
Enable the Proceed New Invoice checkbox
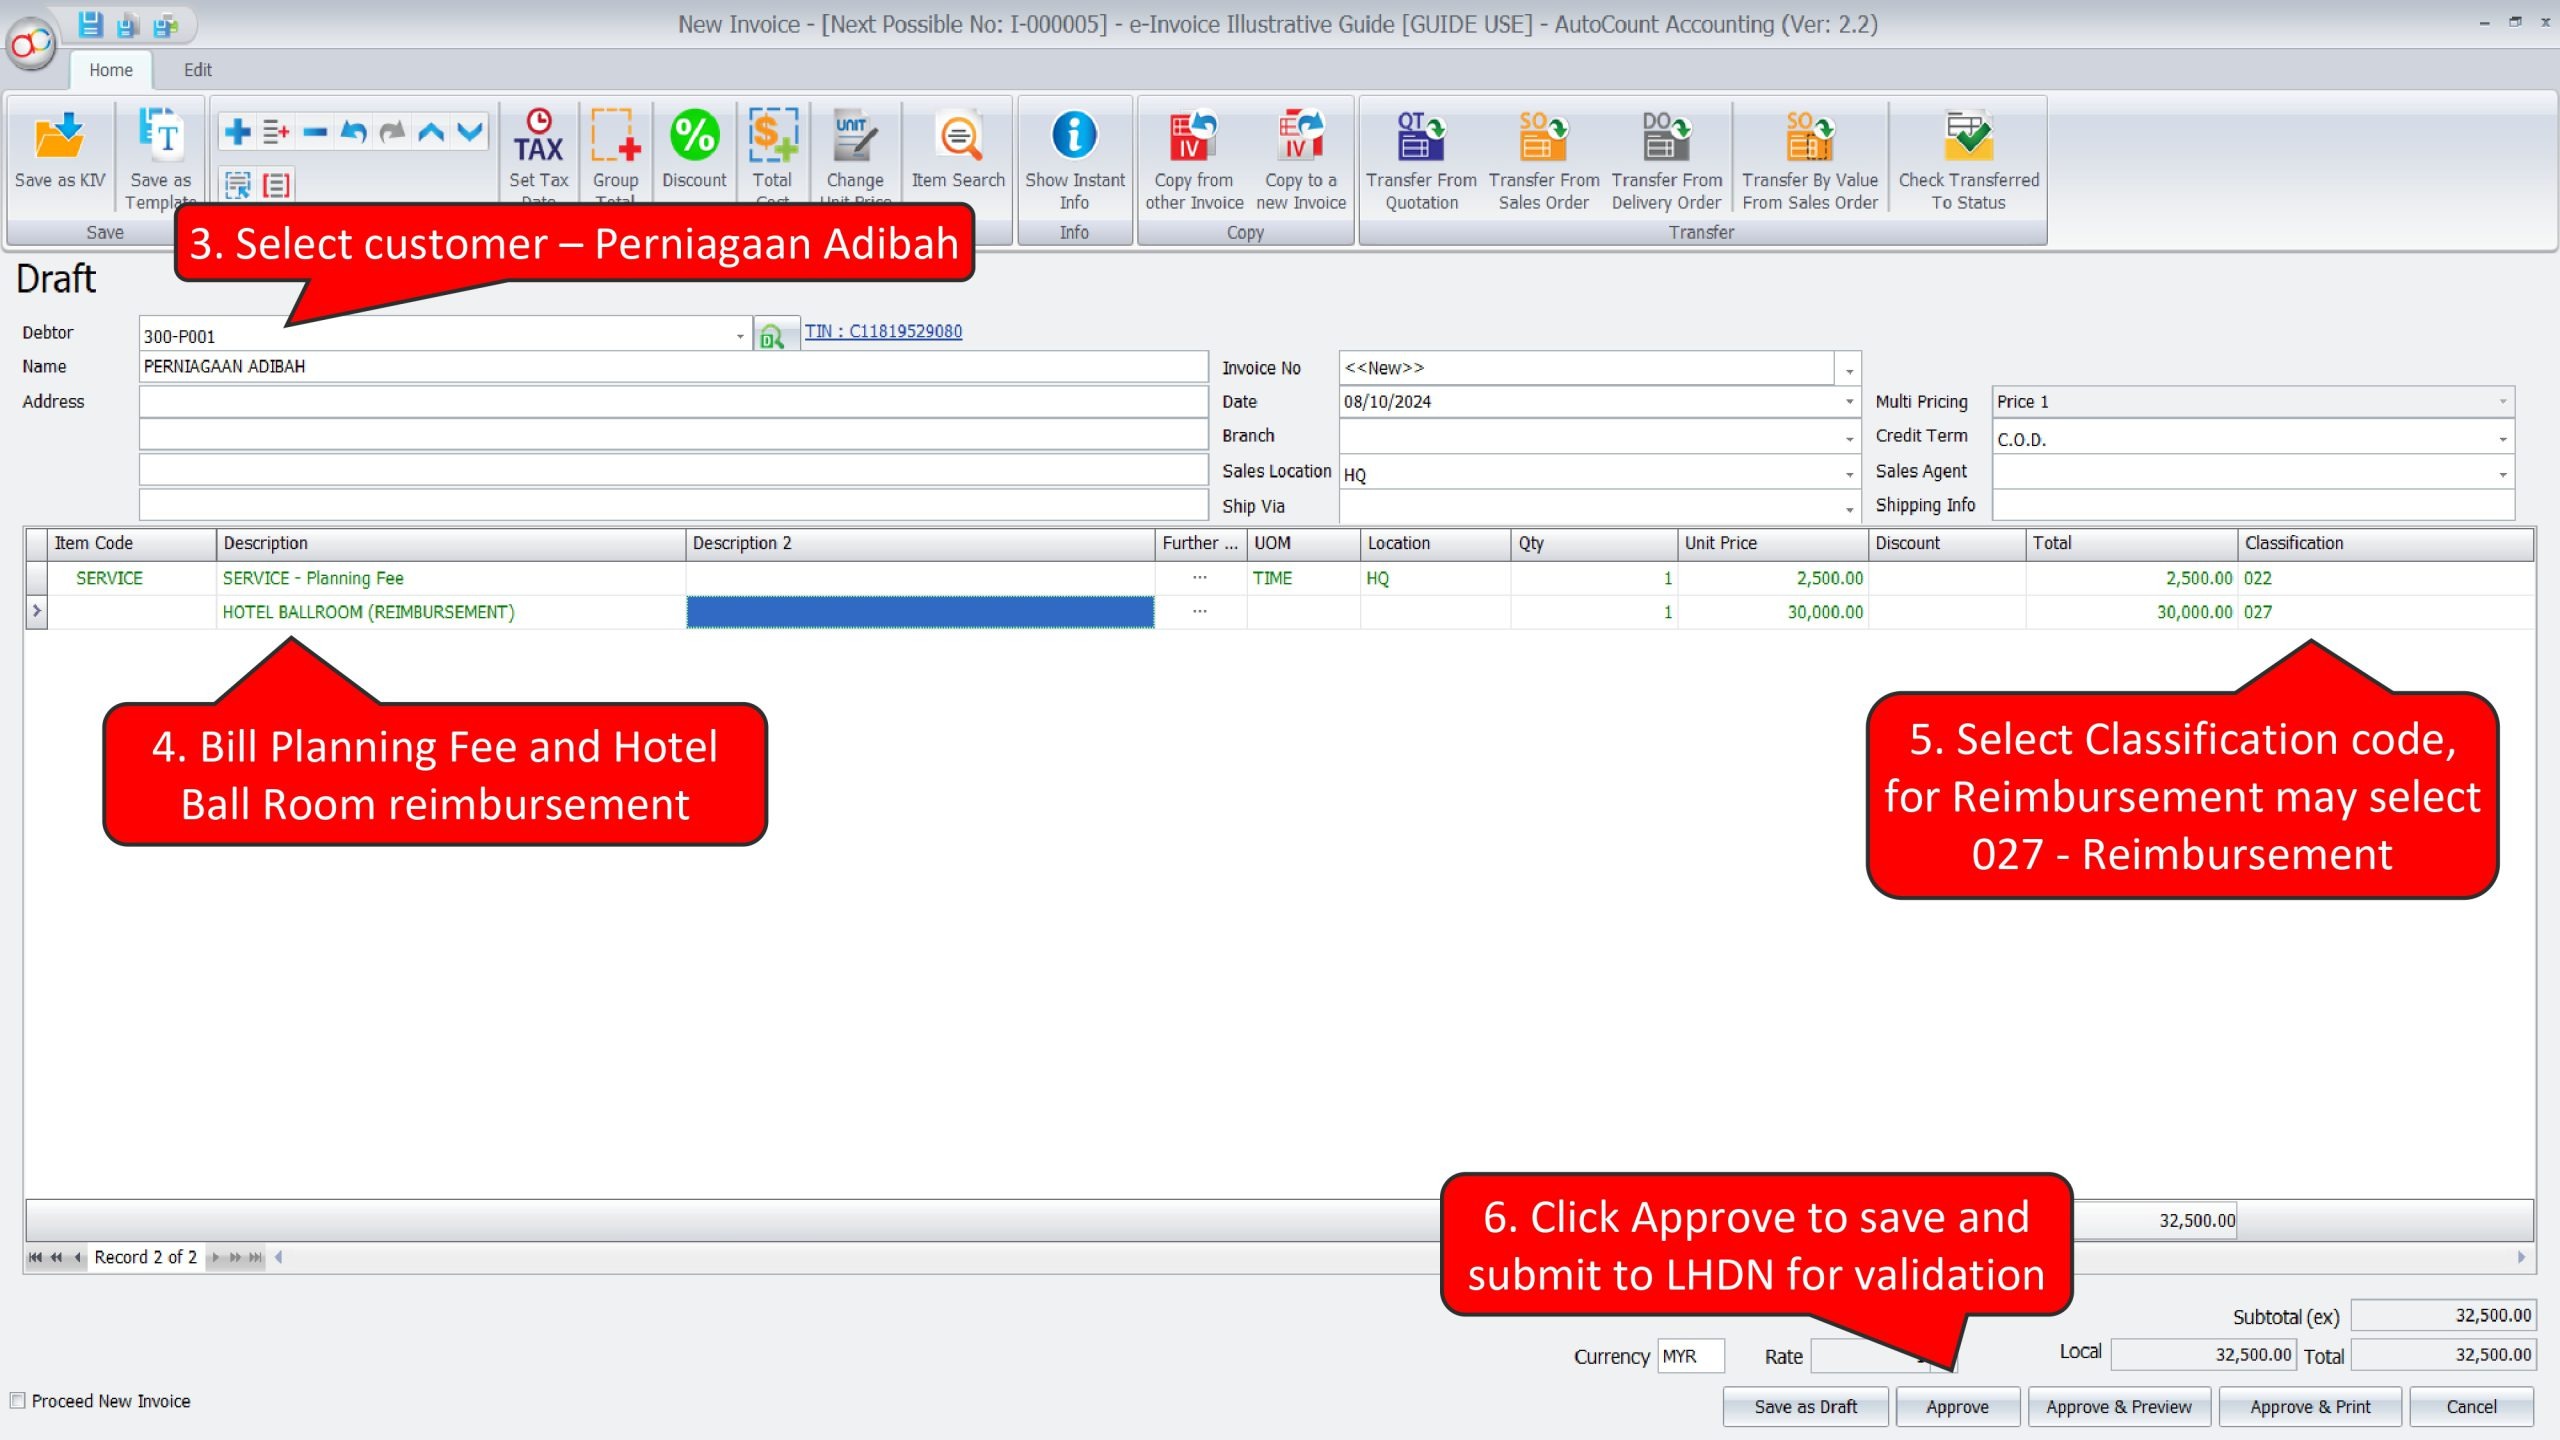pos(18,1401)
